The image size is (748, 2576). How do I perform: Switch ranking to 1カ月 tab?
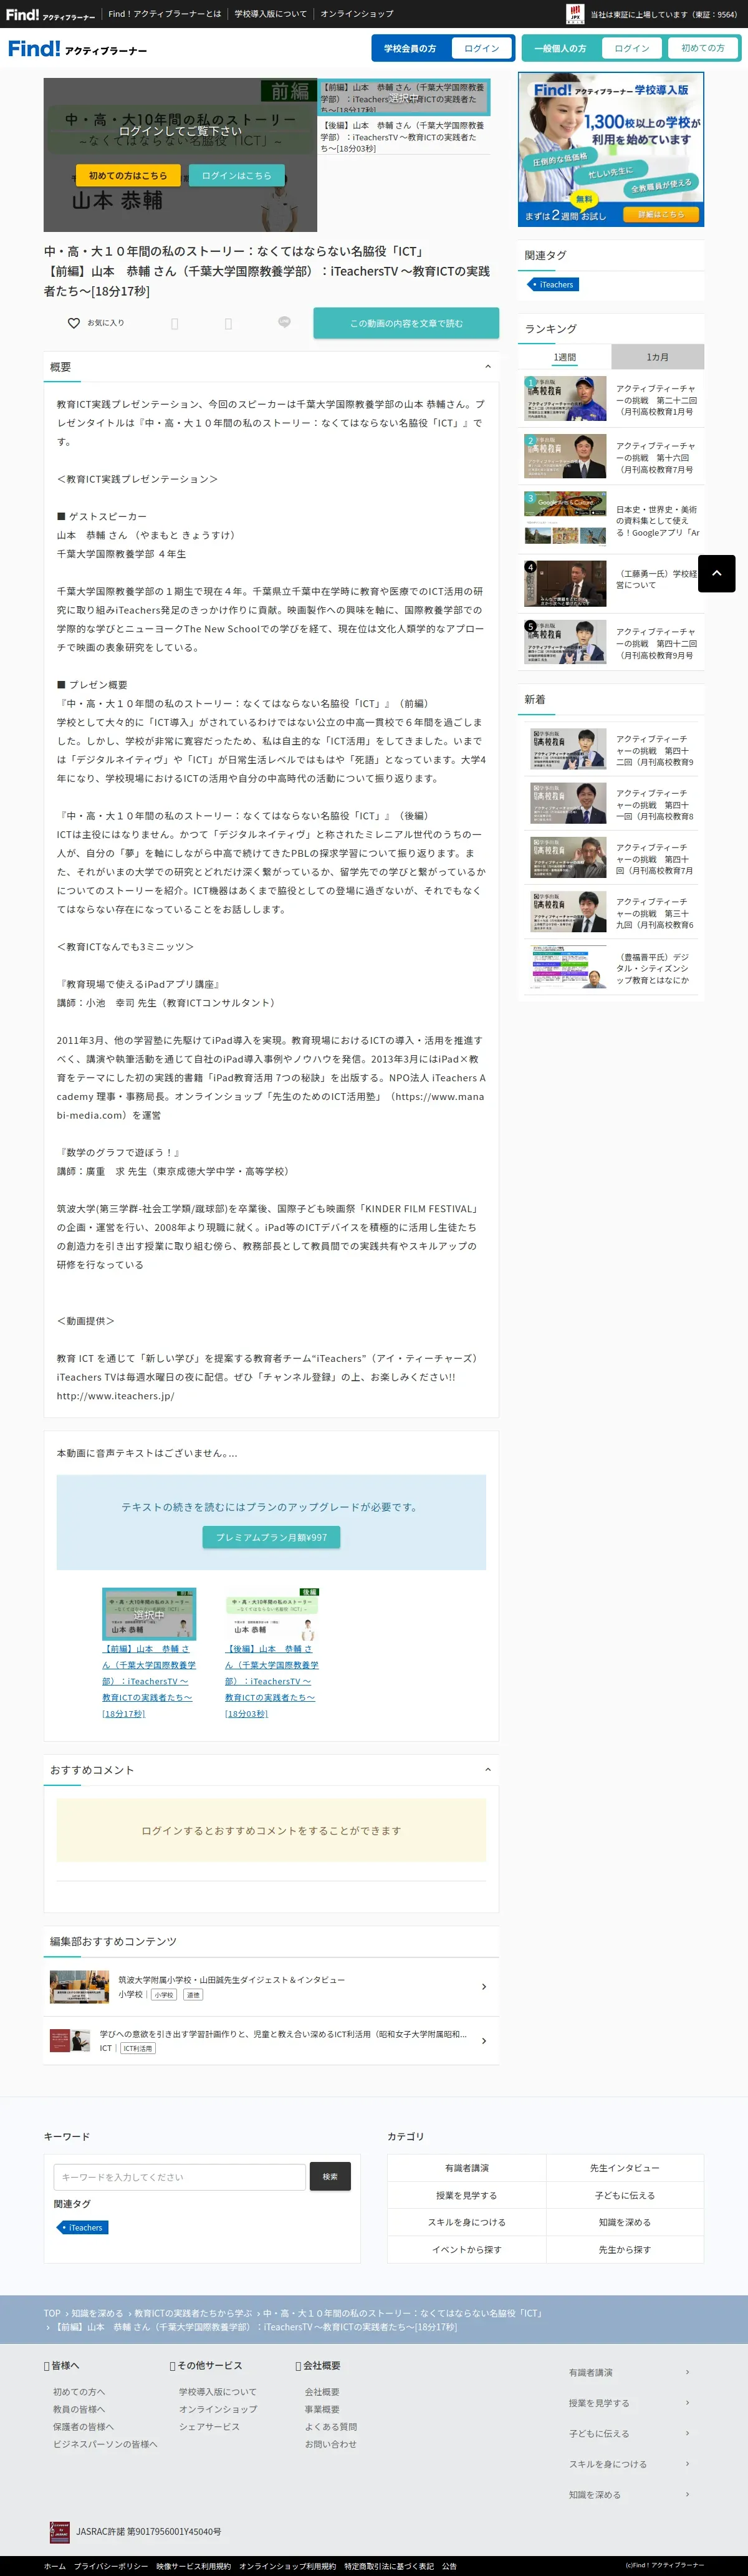pos(657,357)
